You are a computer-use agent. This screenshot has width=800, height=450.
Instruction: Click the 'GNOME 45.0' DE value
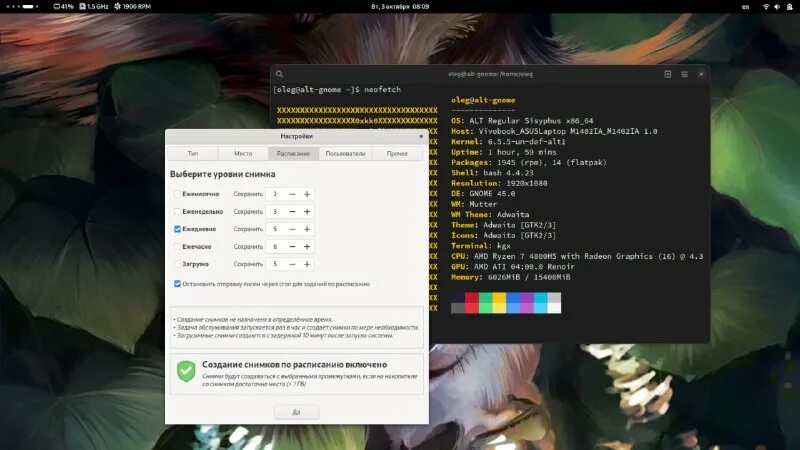[492, 194]
